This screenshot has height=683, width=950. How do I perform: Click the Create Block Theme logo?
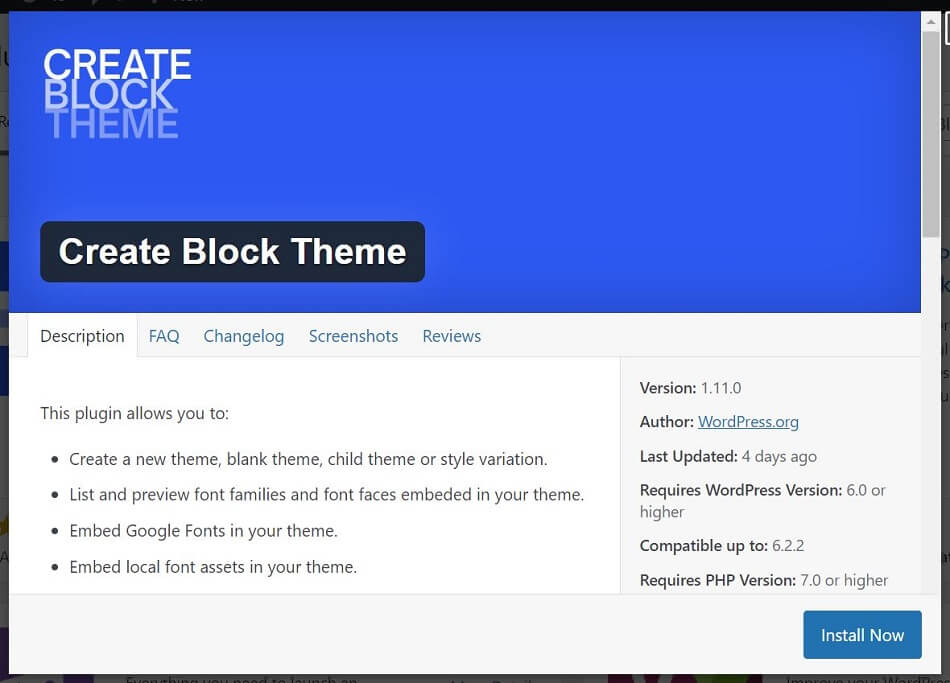[x=117, y=94]
